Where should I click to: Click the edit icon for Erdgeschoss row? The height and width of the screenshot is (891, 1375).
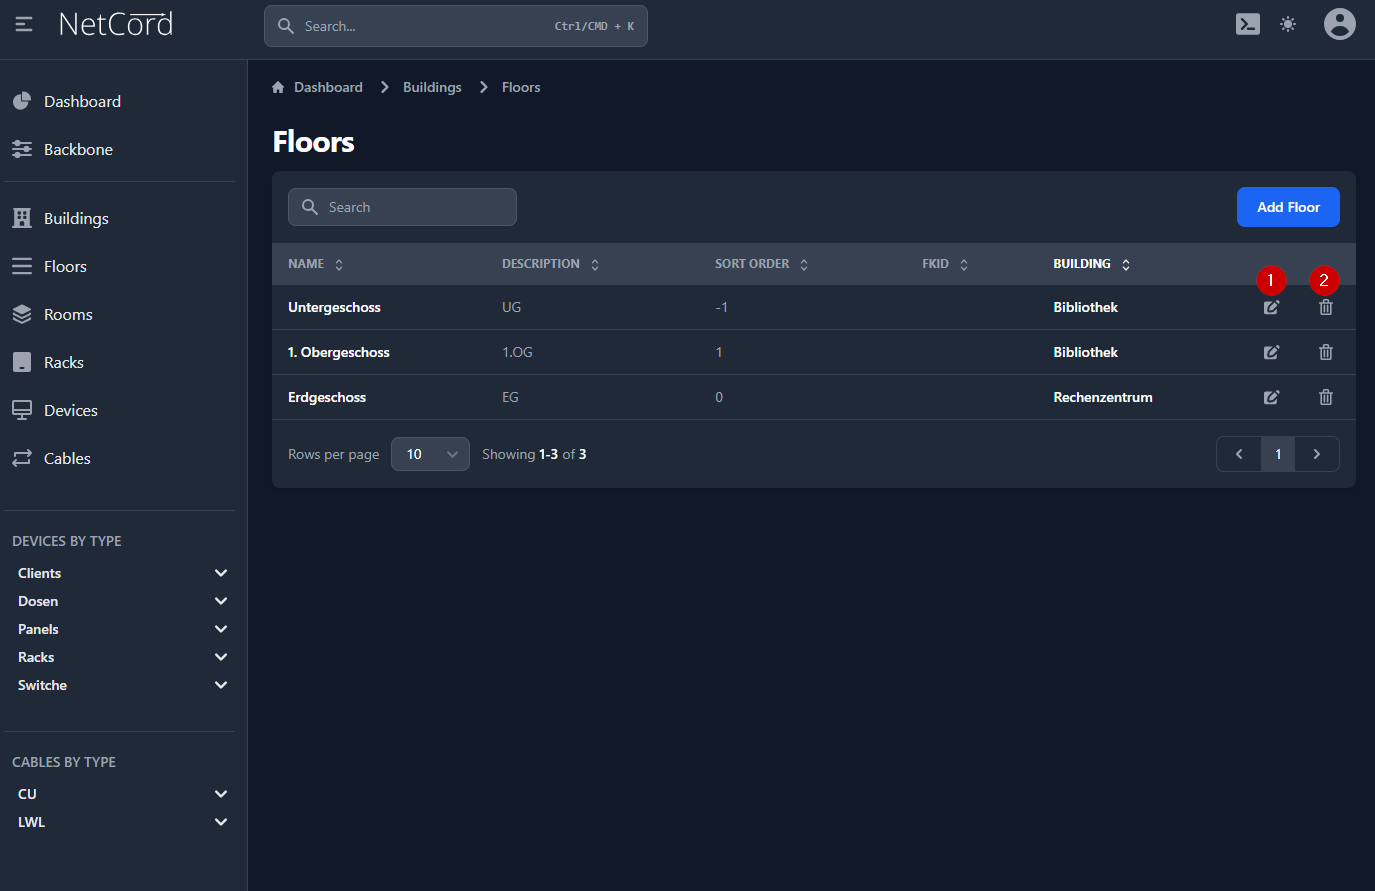pyautogui.click(x=1271, y=397)
